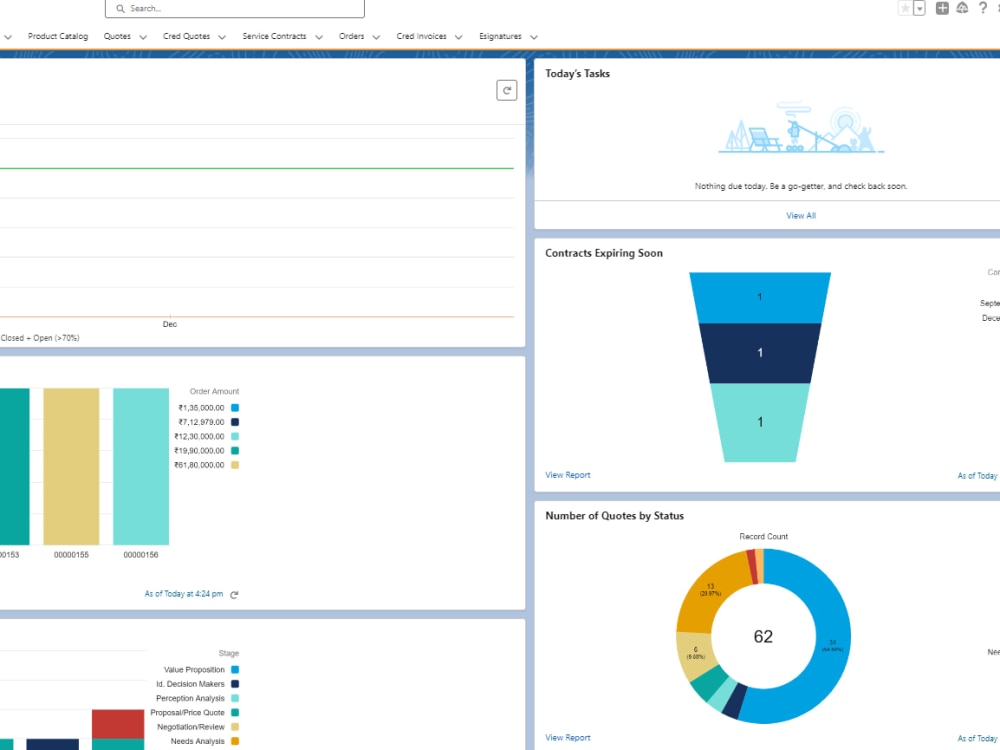Expand the favorites list dropdown arrow
The image size is (1000, 750).
(920, 8)
